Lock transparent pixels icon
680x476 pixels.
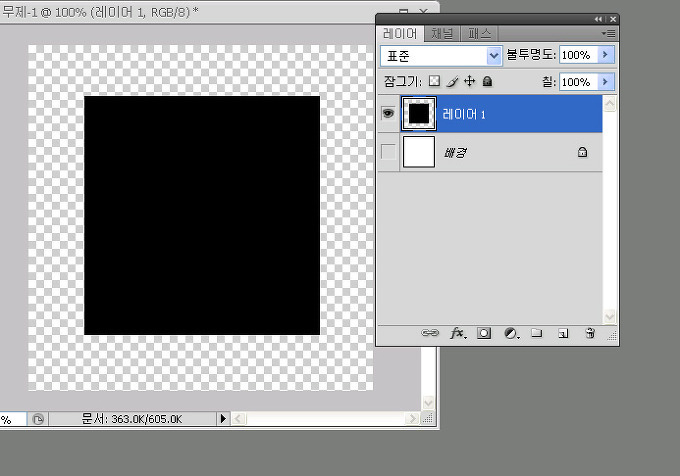[x=434, y=81]
